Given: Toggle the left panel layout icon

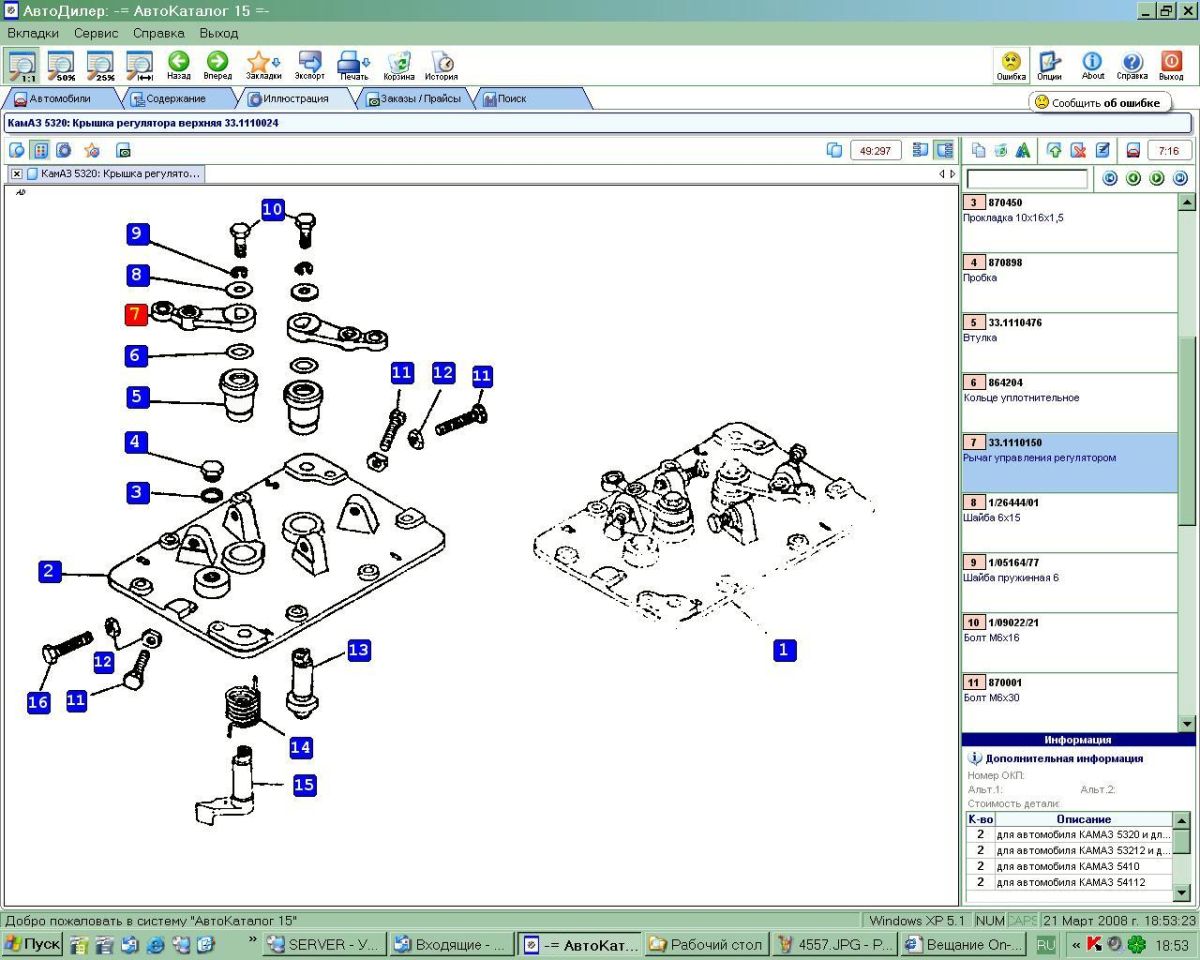Looking at the screenshot, I should 920,150.
